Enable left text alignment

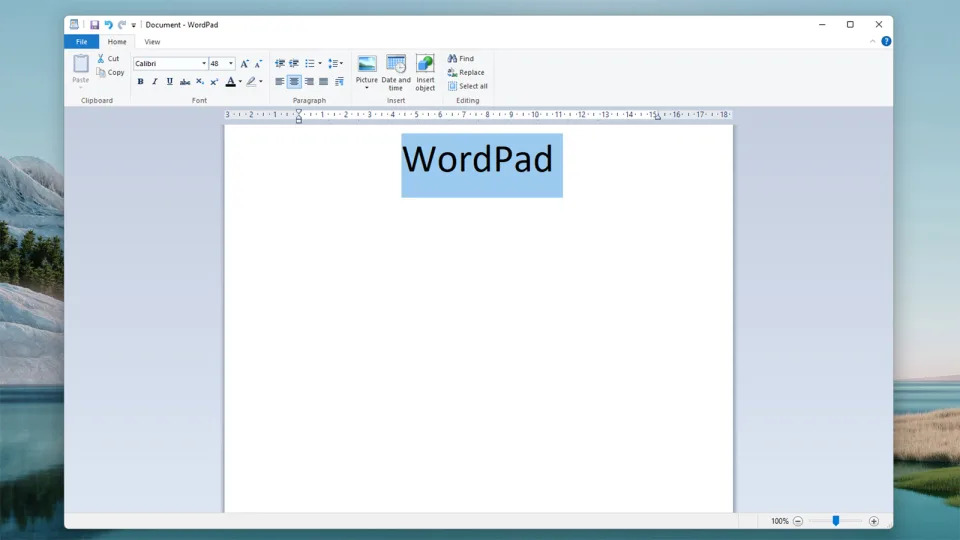tap(280, 82)
